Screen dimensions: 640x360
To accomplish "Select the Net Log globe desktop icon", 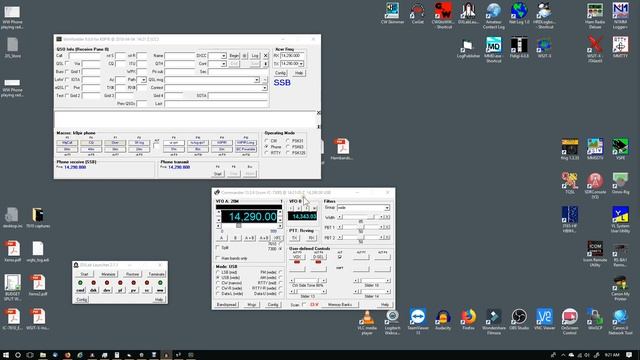I will (x=519, y=13).
